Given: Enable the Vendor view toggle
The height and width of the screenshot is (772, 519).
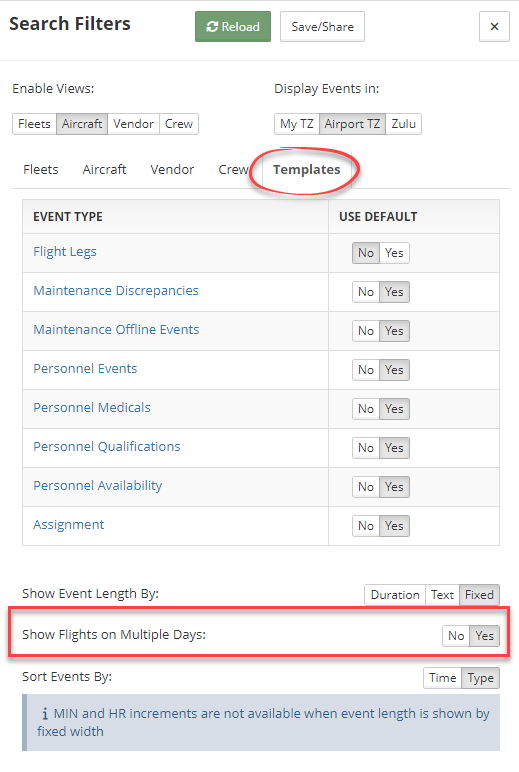Looking at the screenshot, I should pyautogui.click(x=133, y=124).
